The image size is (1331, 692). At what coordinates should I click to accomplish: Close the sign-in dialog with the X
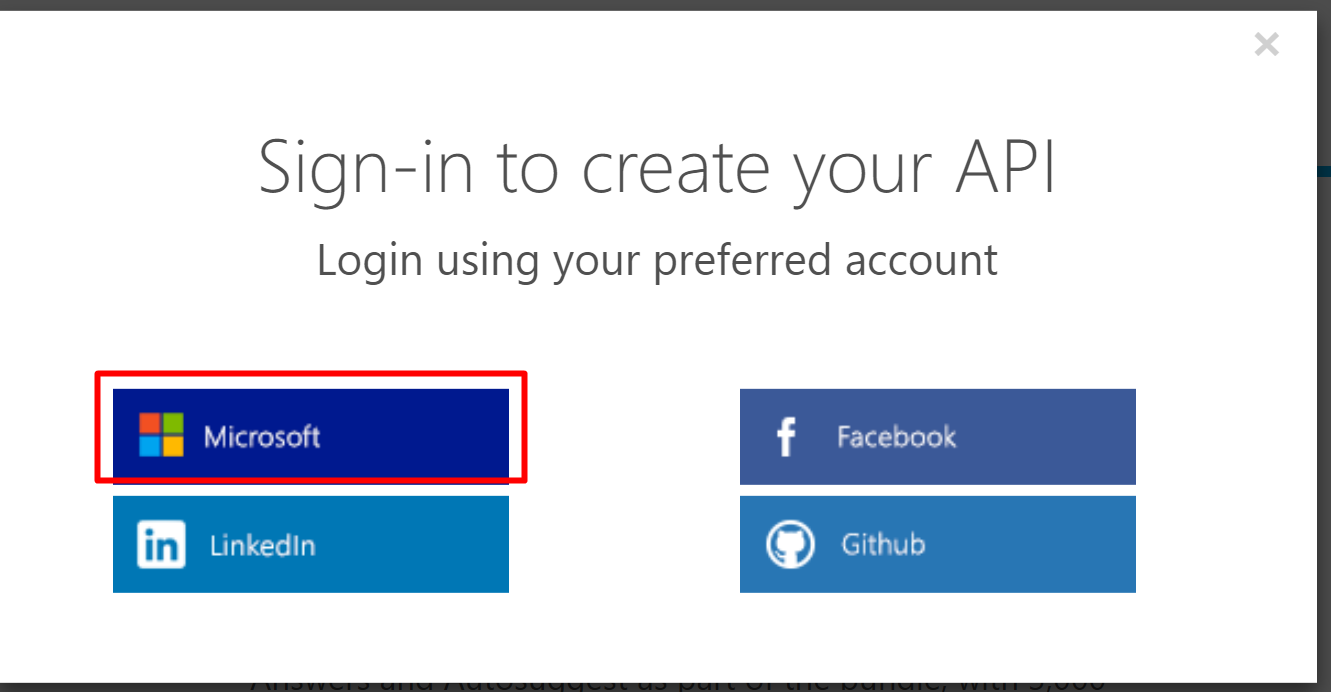(1266, 44)
